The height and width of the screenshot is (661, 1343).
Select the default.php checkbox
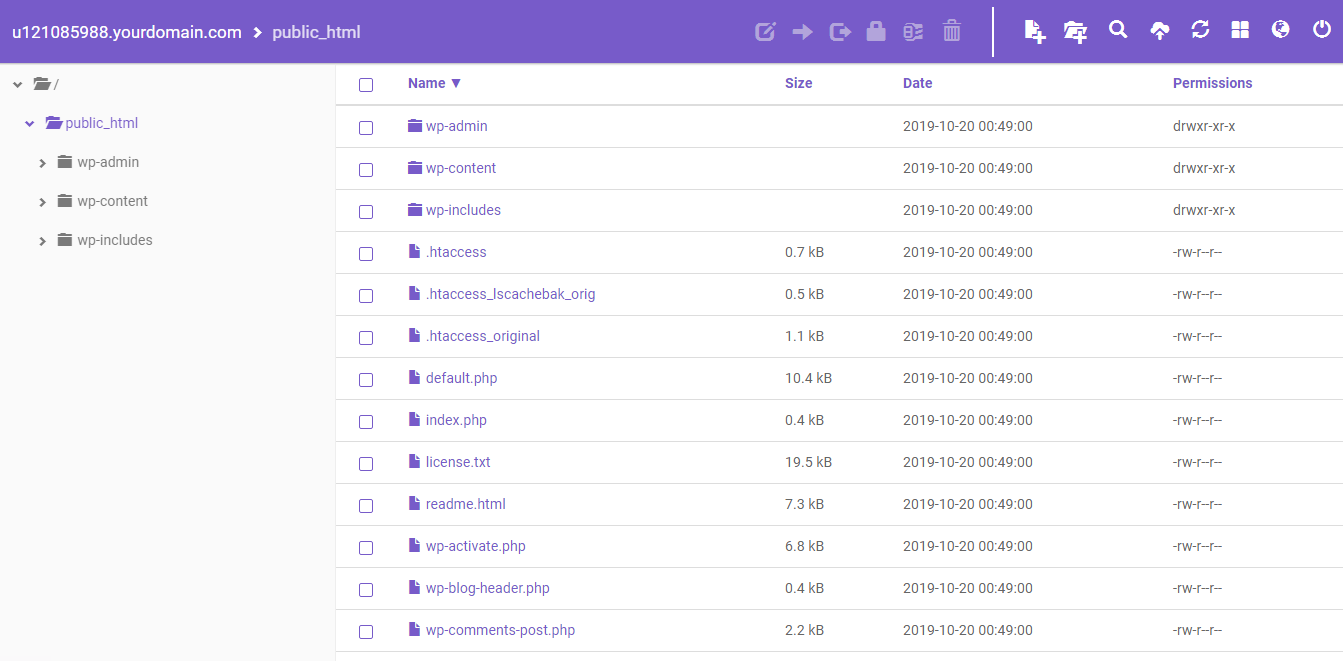[366, 380]
